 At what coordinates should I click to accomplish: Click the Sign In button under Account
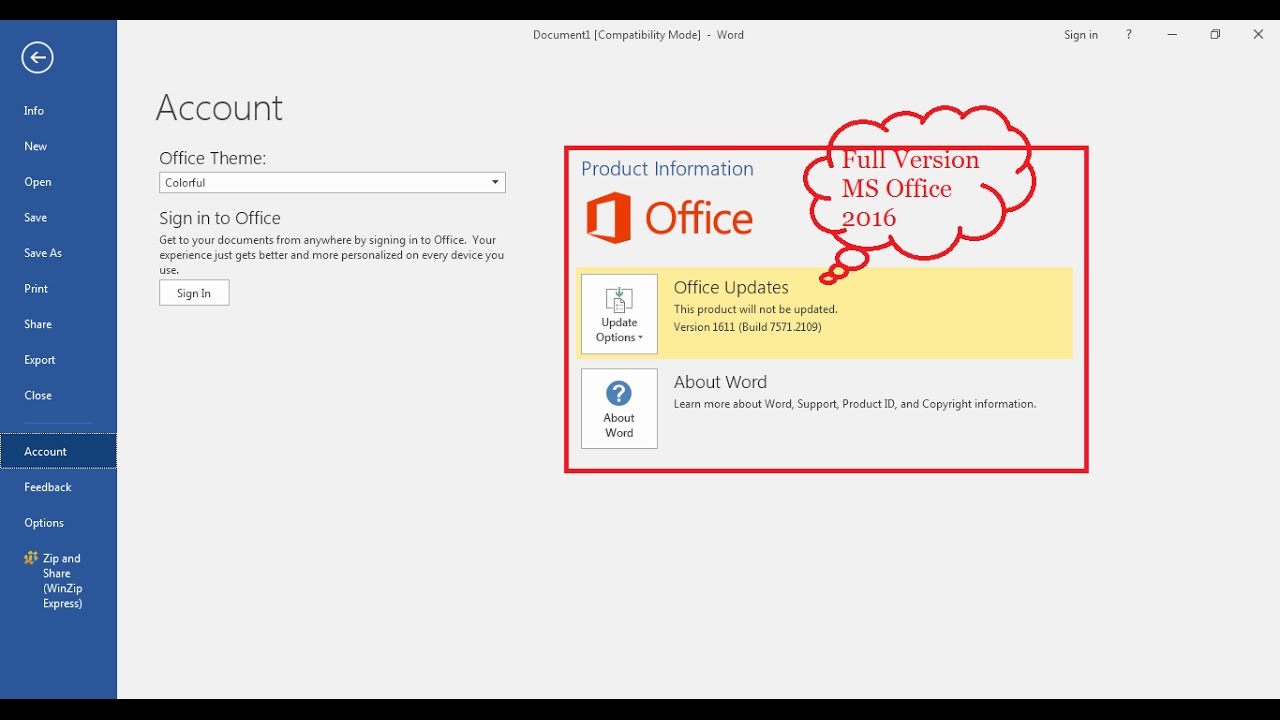[x=194, y=293]
